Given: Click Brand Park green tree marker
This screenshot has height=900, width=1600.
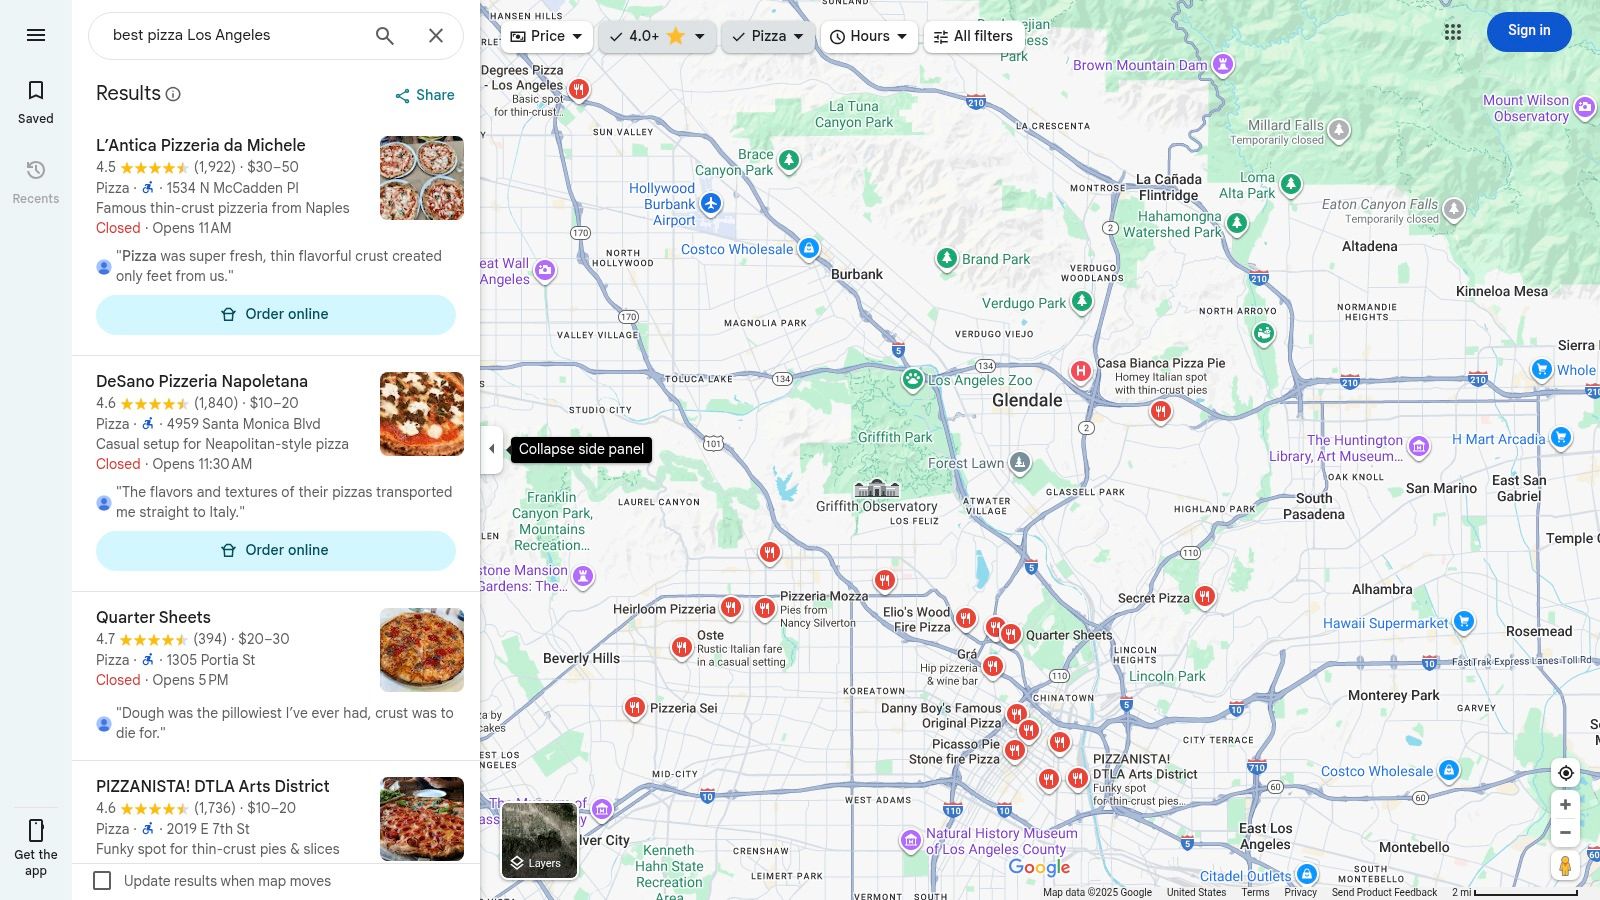Looking at the screenshot, I should click(x=947, y=259).
